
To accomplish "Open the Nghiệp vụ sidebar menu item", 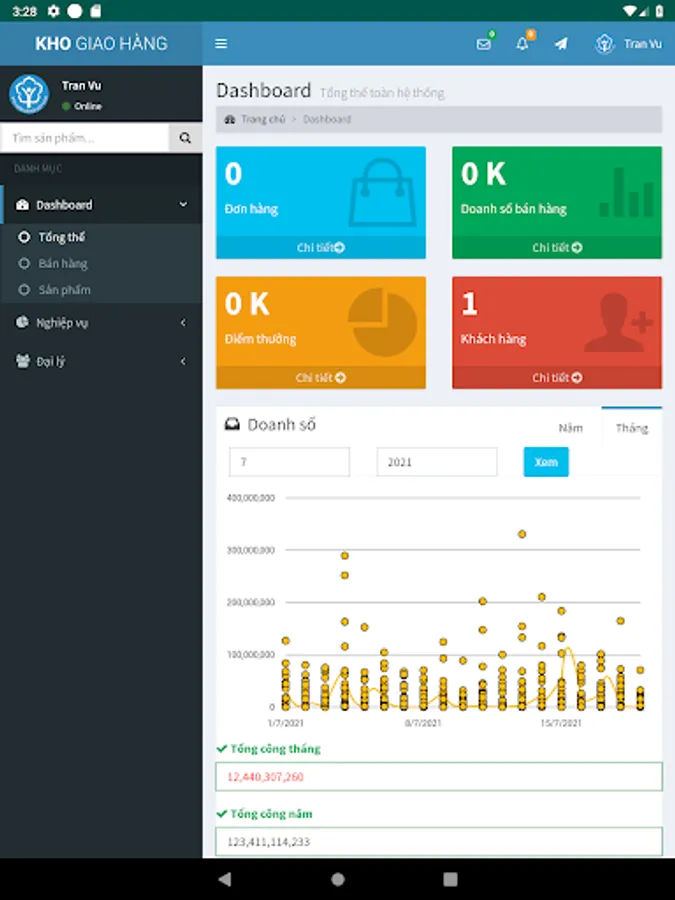I will [x=101, y=323].
